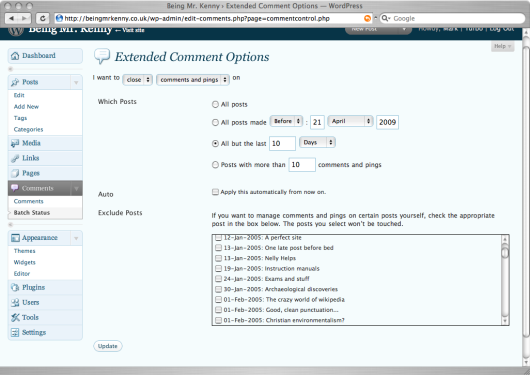Click the exclude posts list scrollbar thumb

tap(505, 252)
